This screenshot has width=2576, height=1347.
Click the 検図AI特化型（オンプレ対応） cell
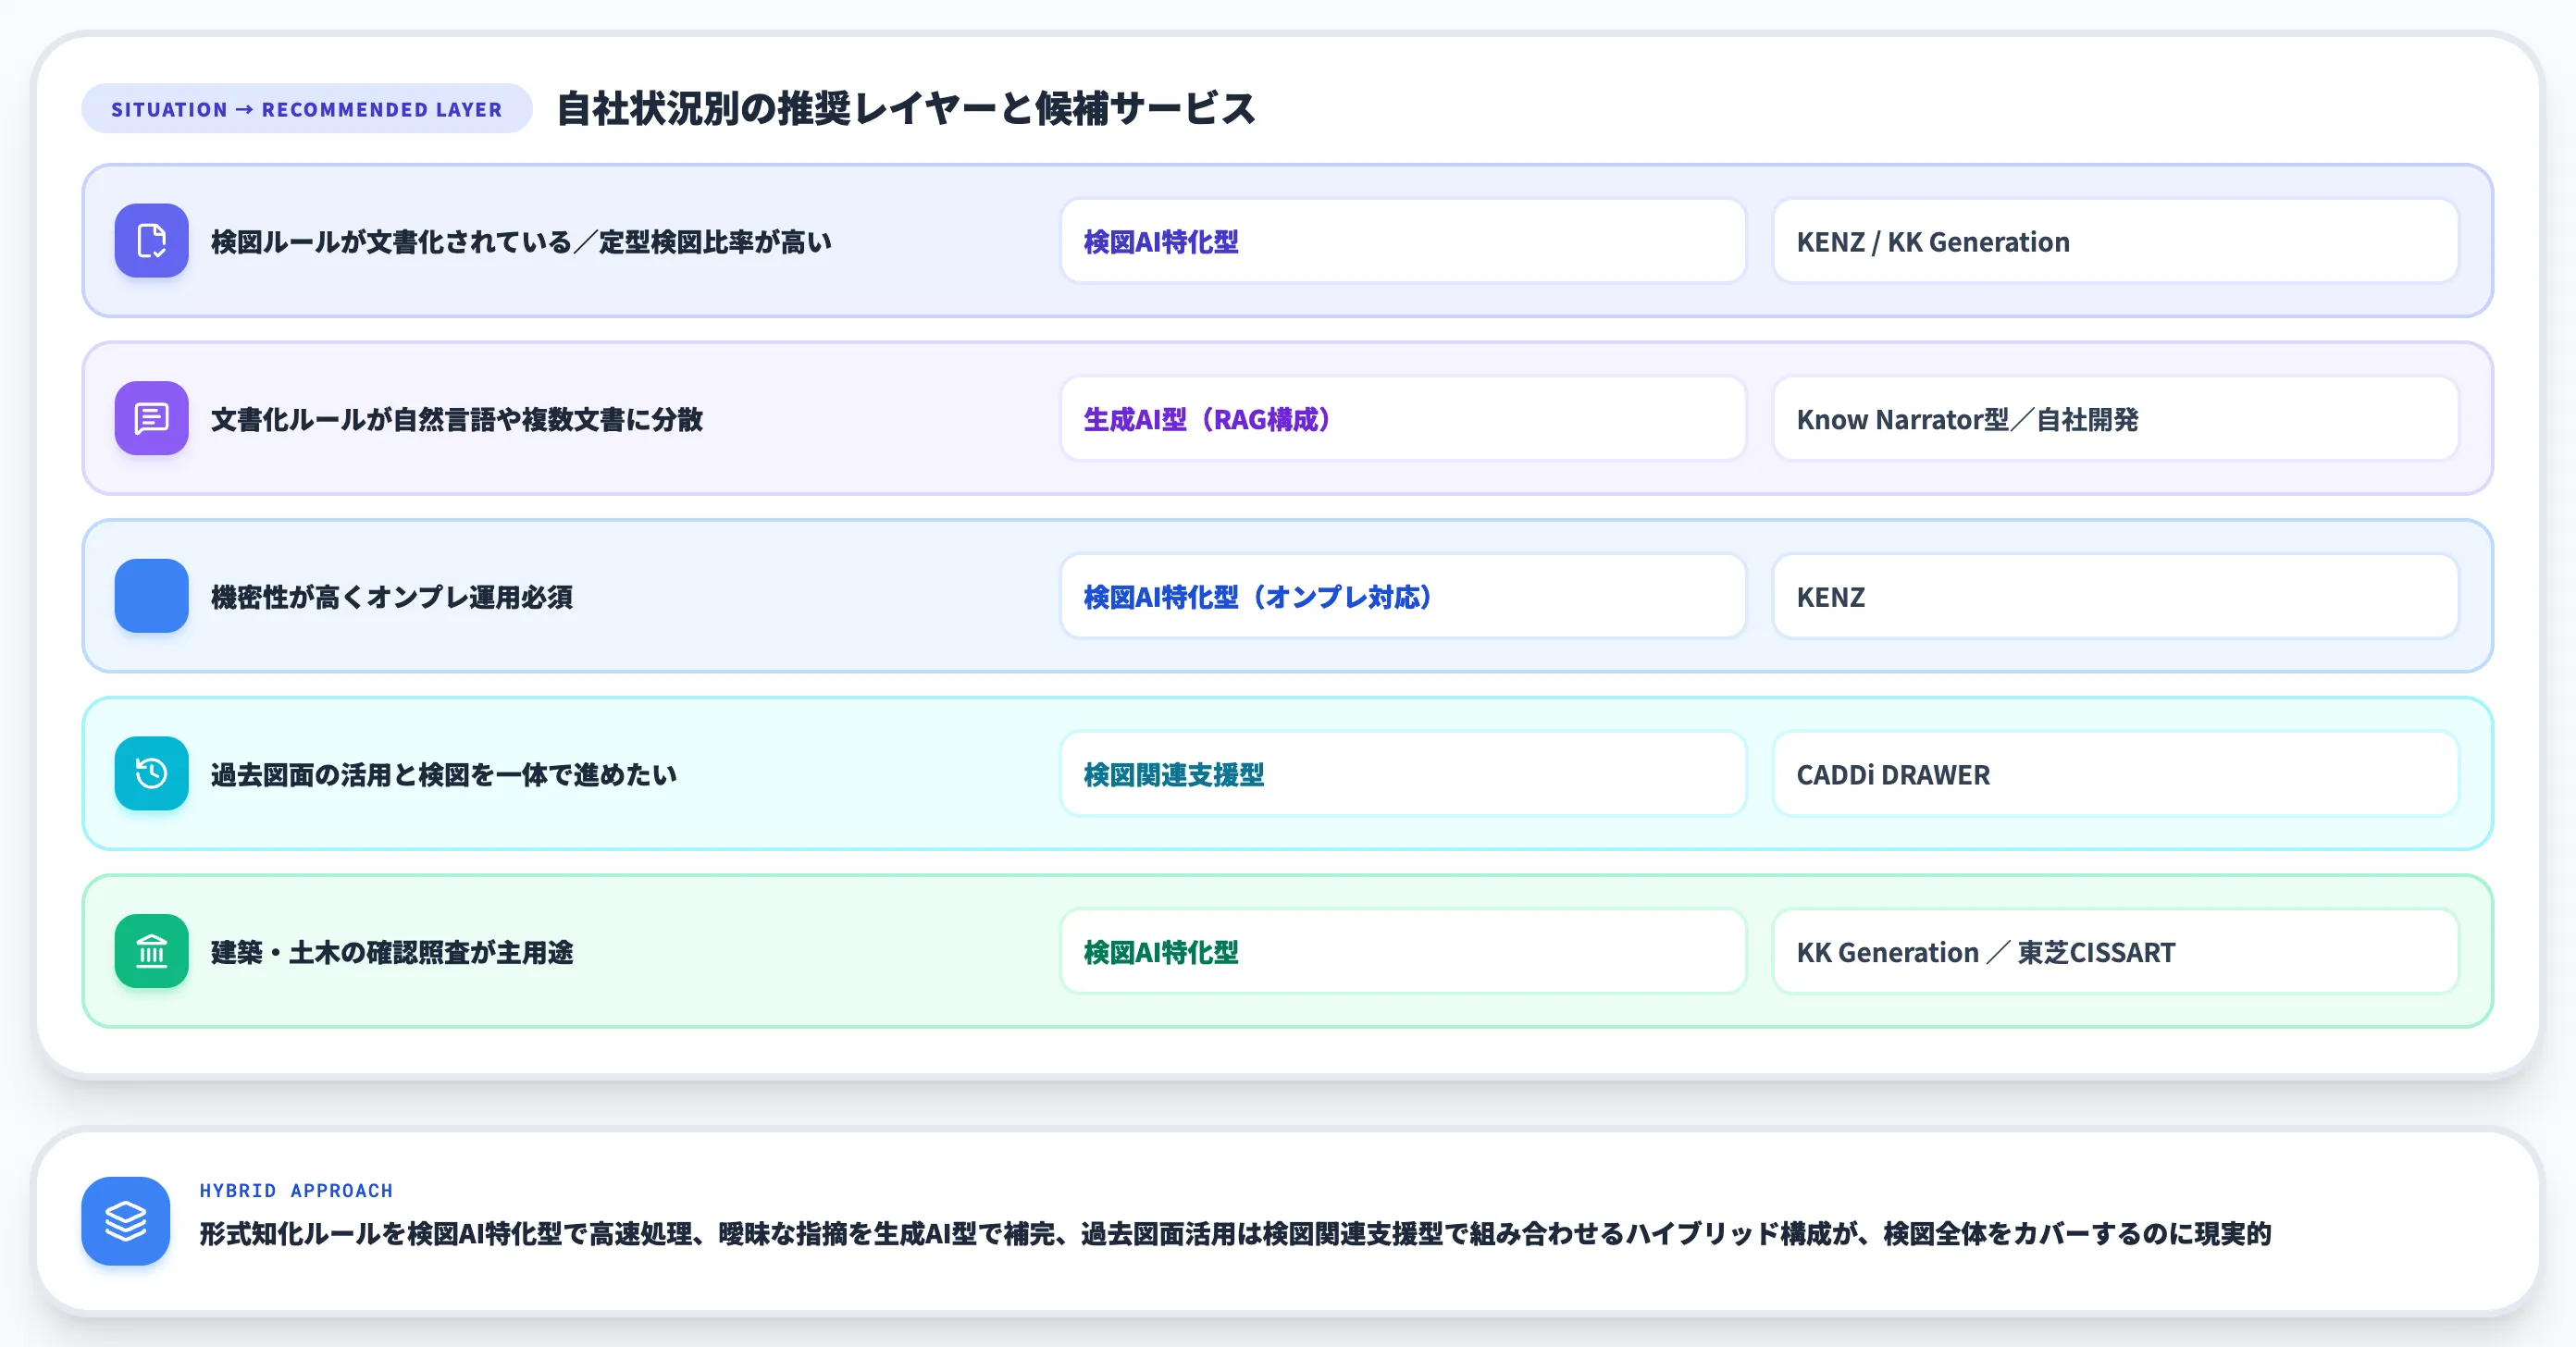[1403, 596]
